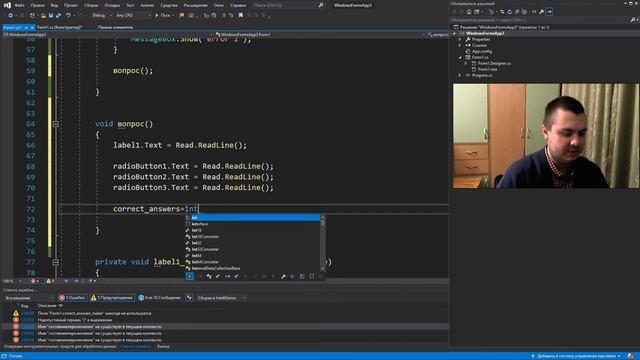Toggle the Ошибки filter in error list
Image resolution: width=640 pixels, height=360 pixels.
pyautogui.click(x=72, y=298)
